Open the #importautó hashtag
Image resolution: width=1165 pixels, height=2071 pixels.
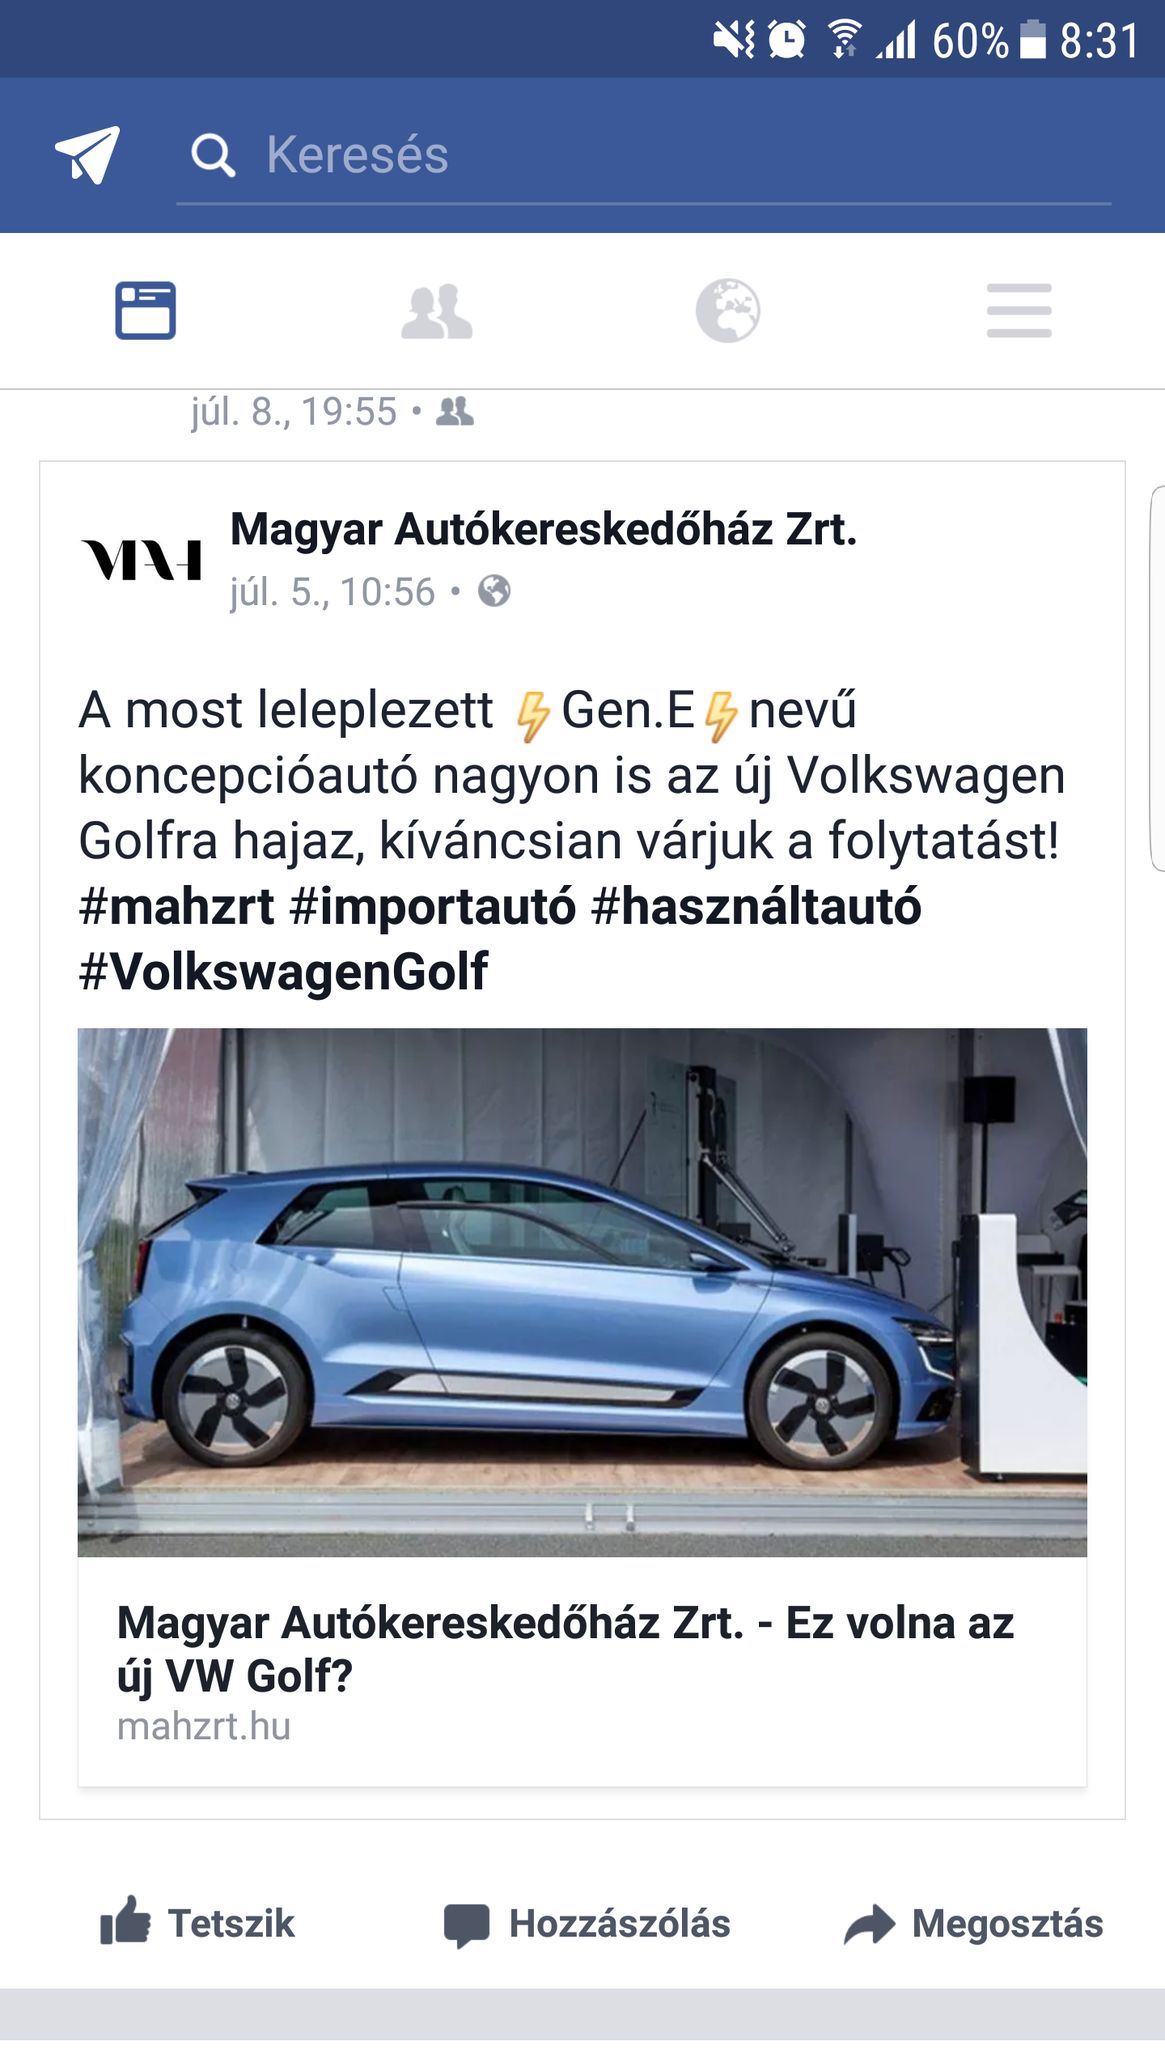(x=432, y=906)
